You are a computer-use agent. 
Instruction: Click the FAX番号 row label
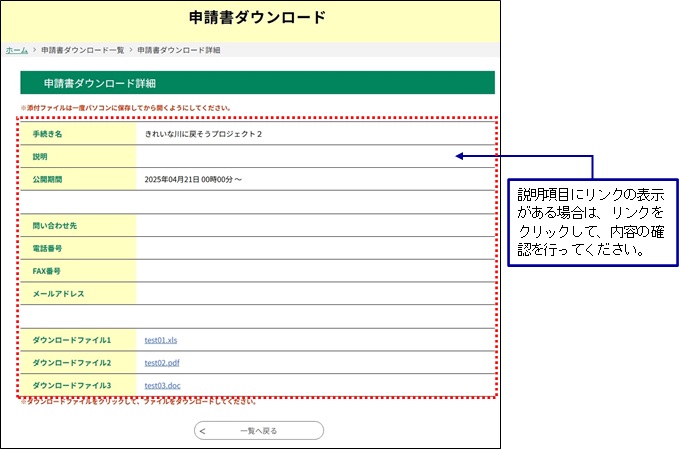click(x=47, y=271)
